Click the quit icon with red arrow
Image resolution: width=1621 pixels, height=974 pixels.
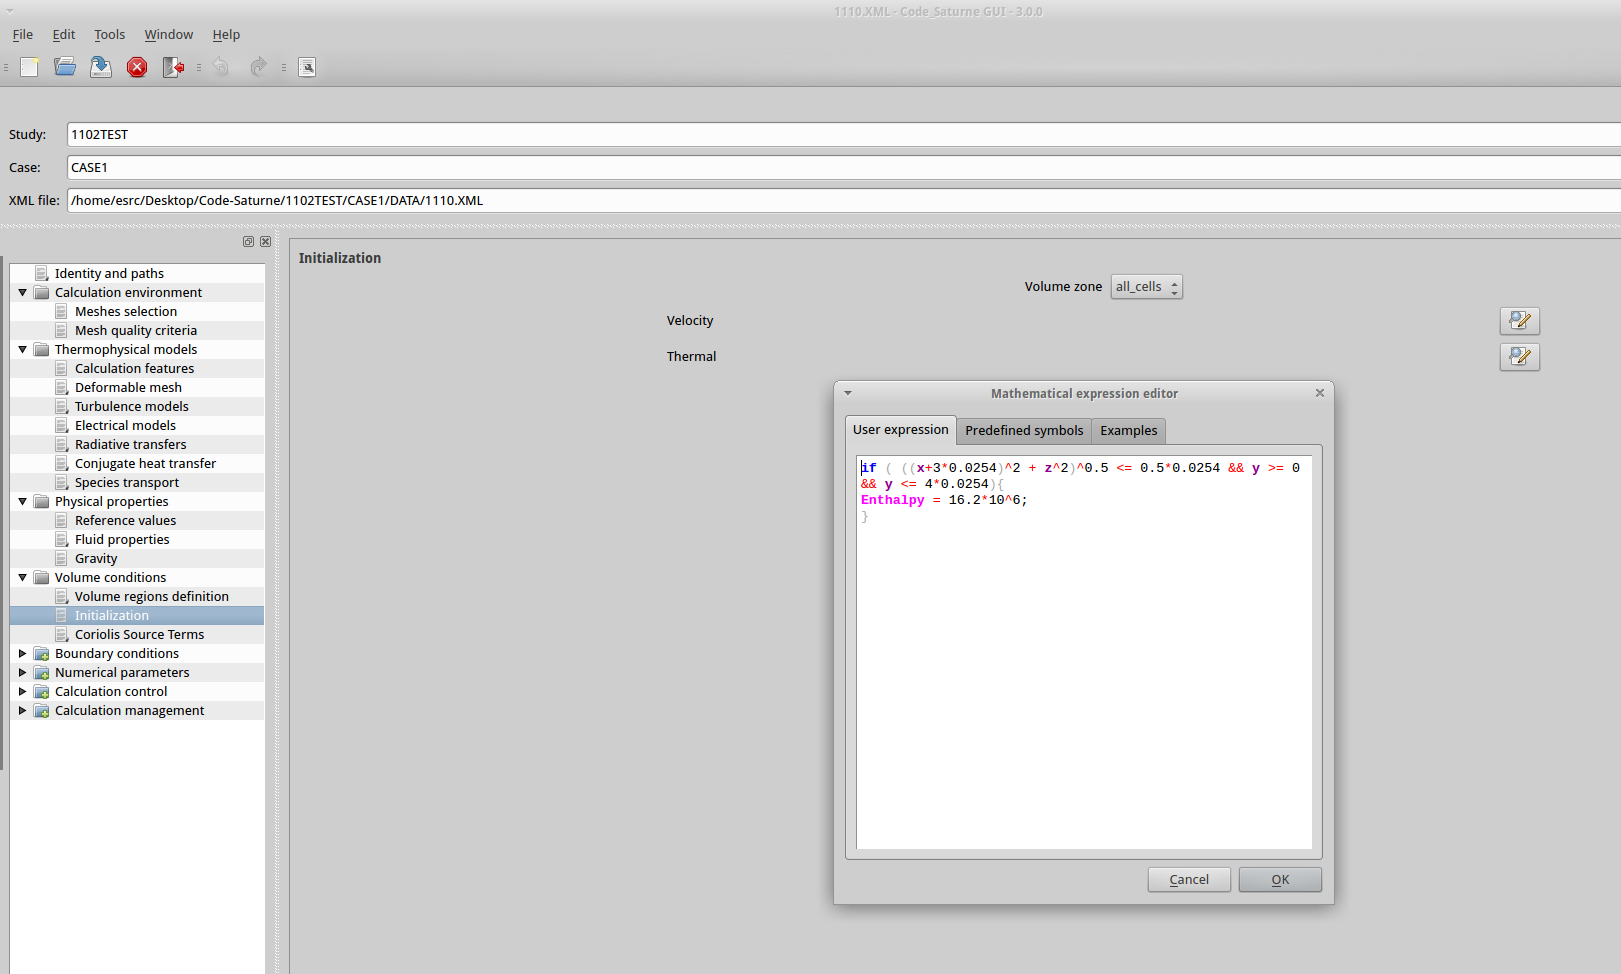[173, 67]
